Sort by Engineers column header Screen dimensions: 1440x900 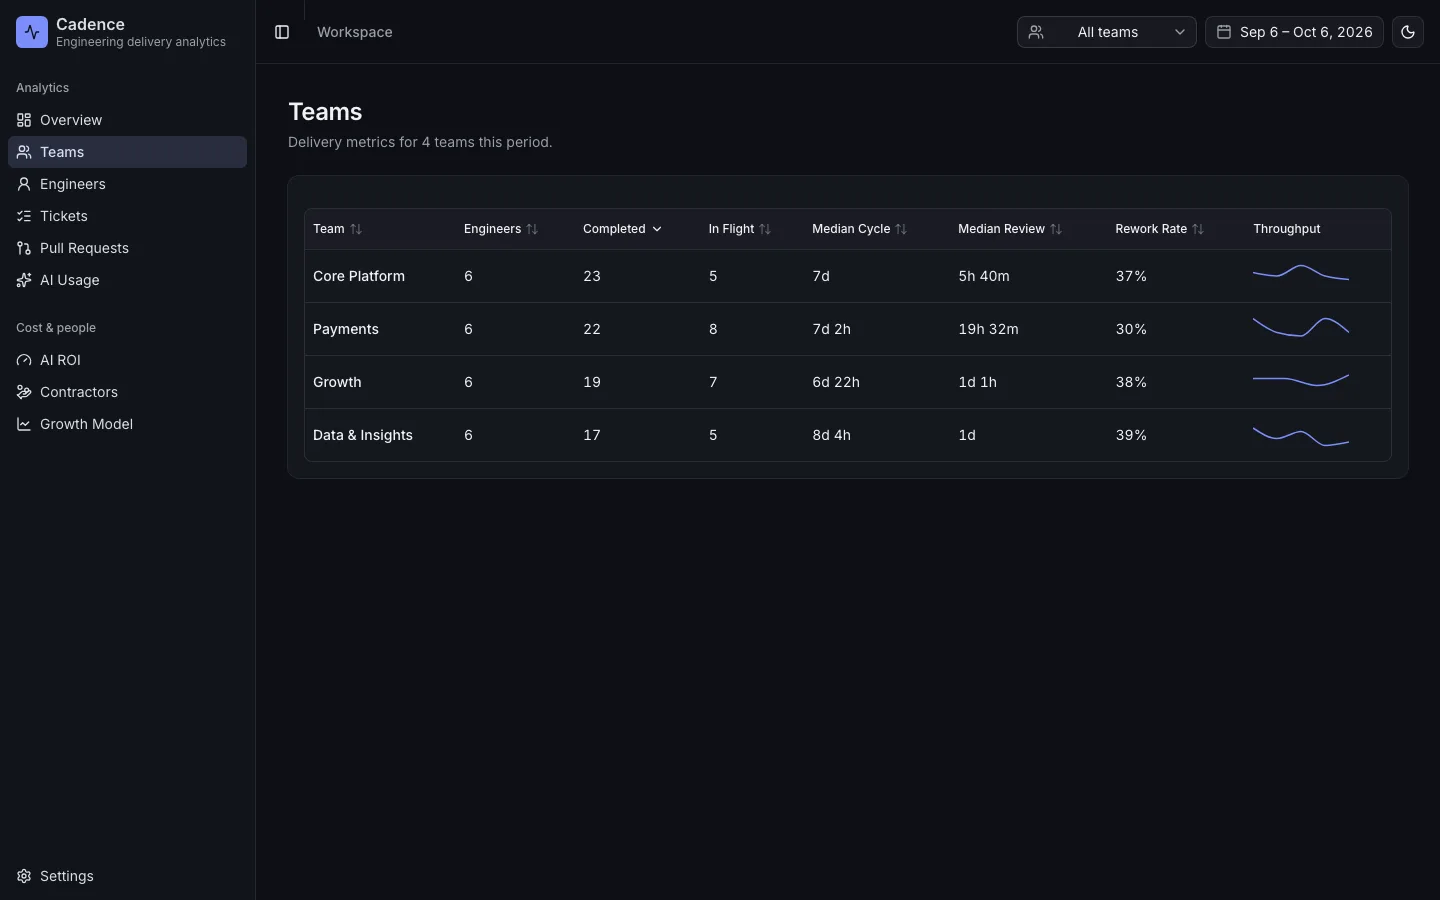click(501, 229)
